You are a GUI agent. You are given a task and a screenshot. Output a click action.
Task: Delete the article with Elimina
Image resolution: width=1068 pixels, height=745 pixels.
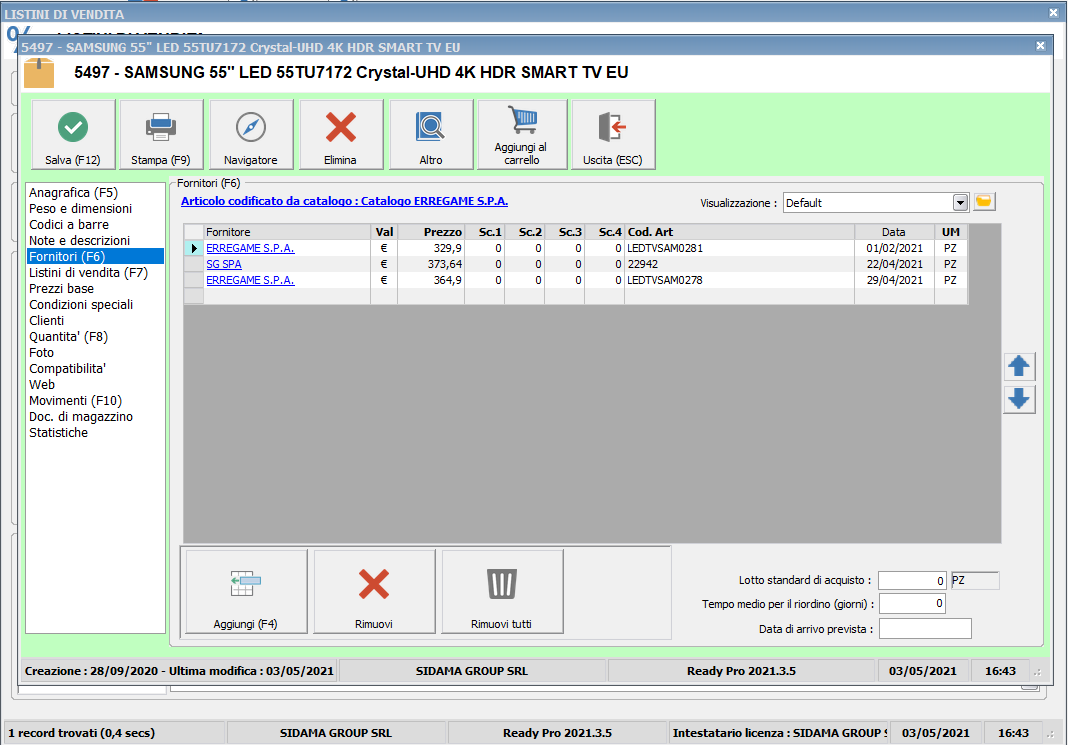pos(341,134)
